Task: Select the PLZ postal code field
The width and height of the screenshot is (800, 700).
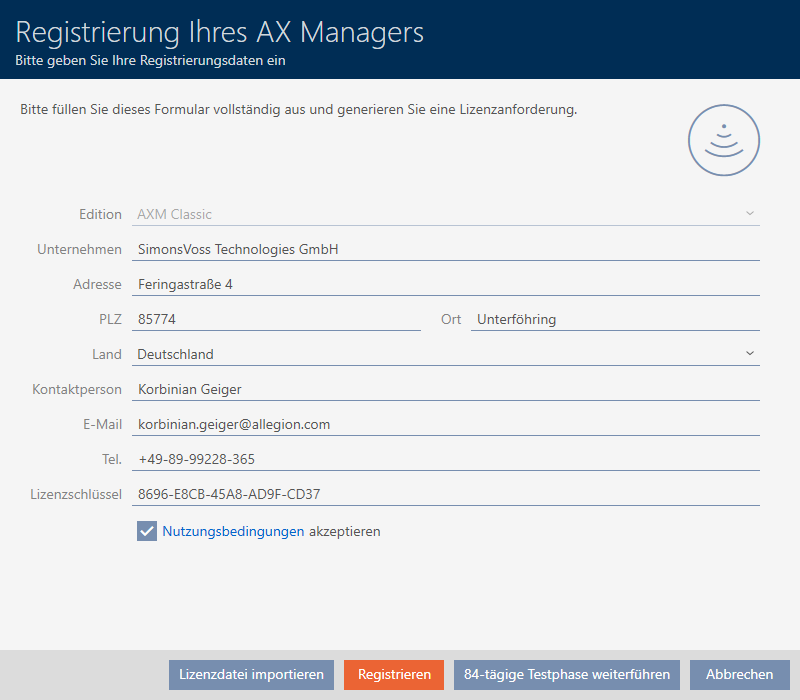Action: pyautogui.click(x=276, y=319)
